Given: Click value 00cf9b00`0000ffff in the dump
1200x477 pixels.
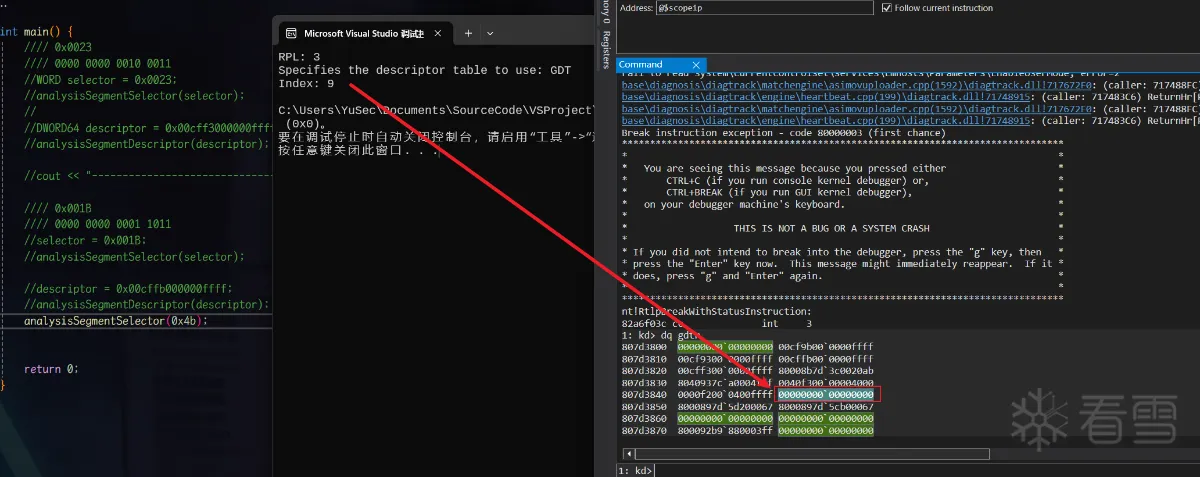Looking at the screenshot, I should 826,347.
